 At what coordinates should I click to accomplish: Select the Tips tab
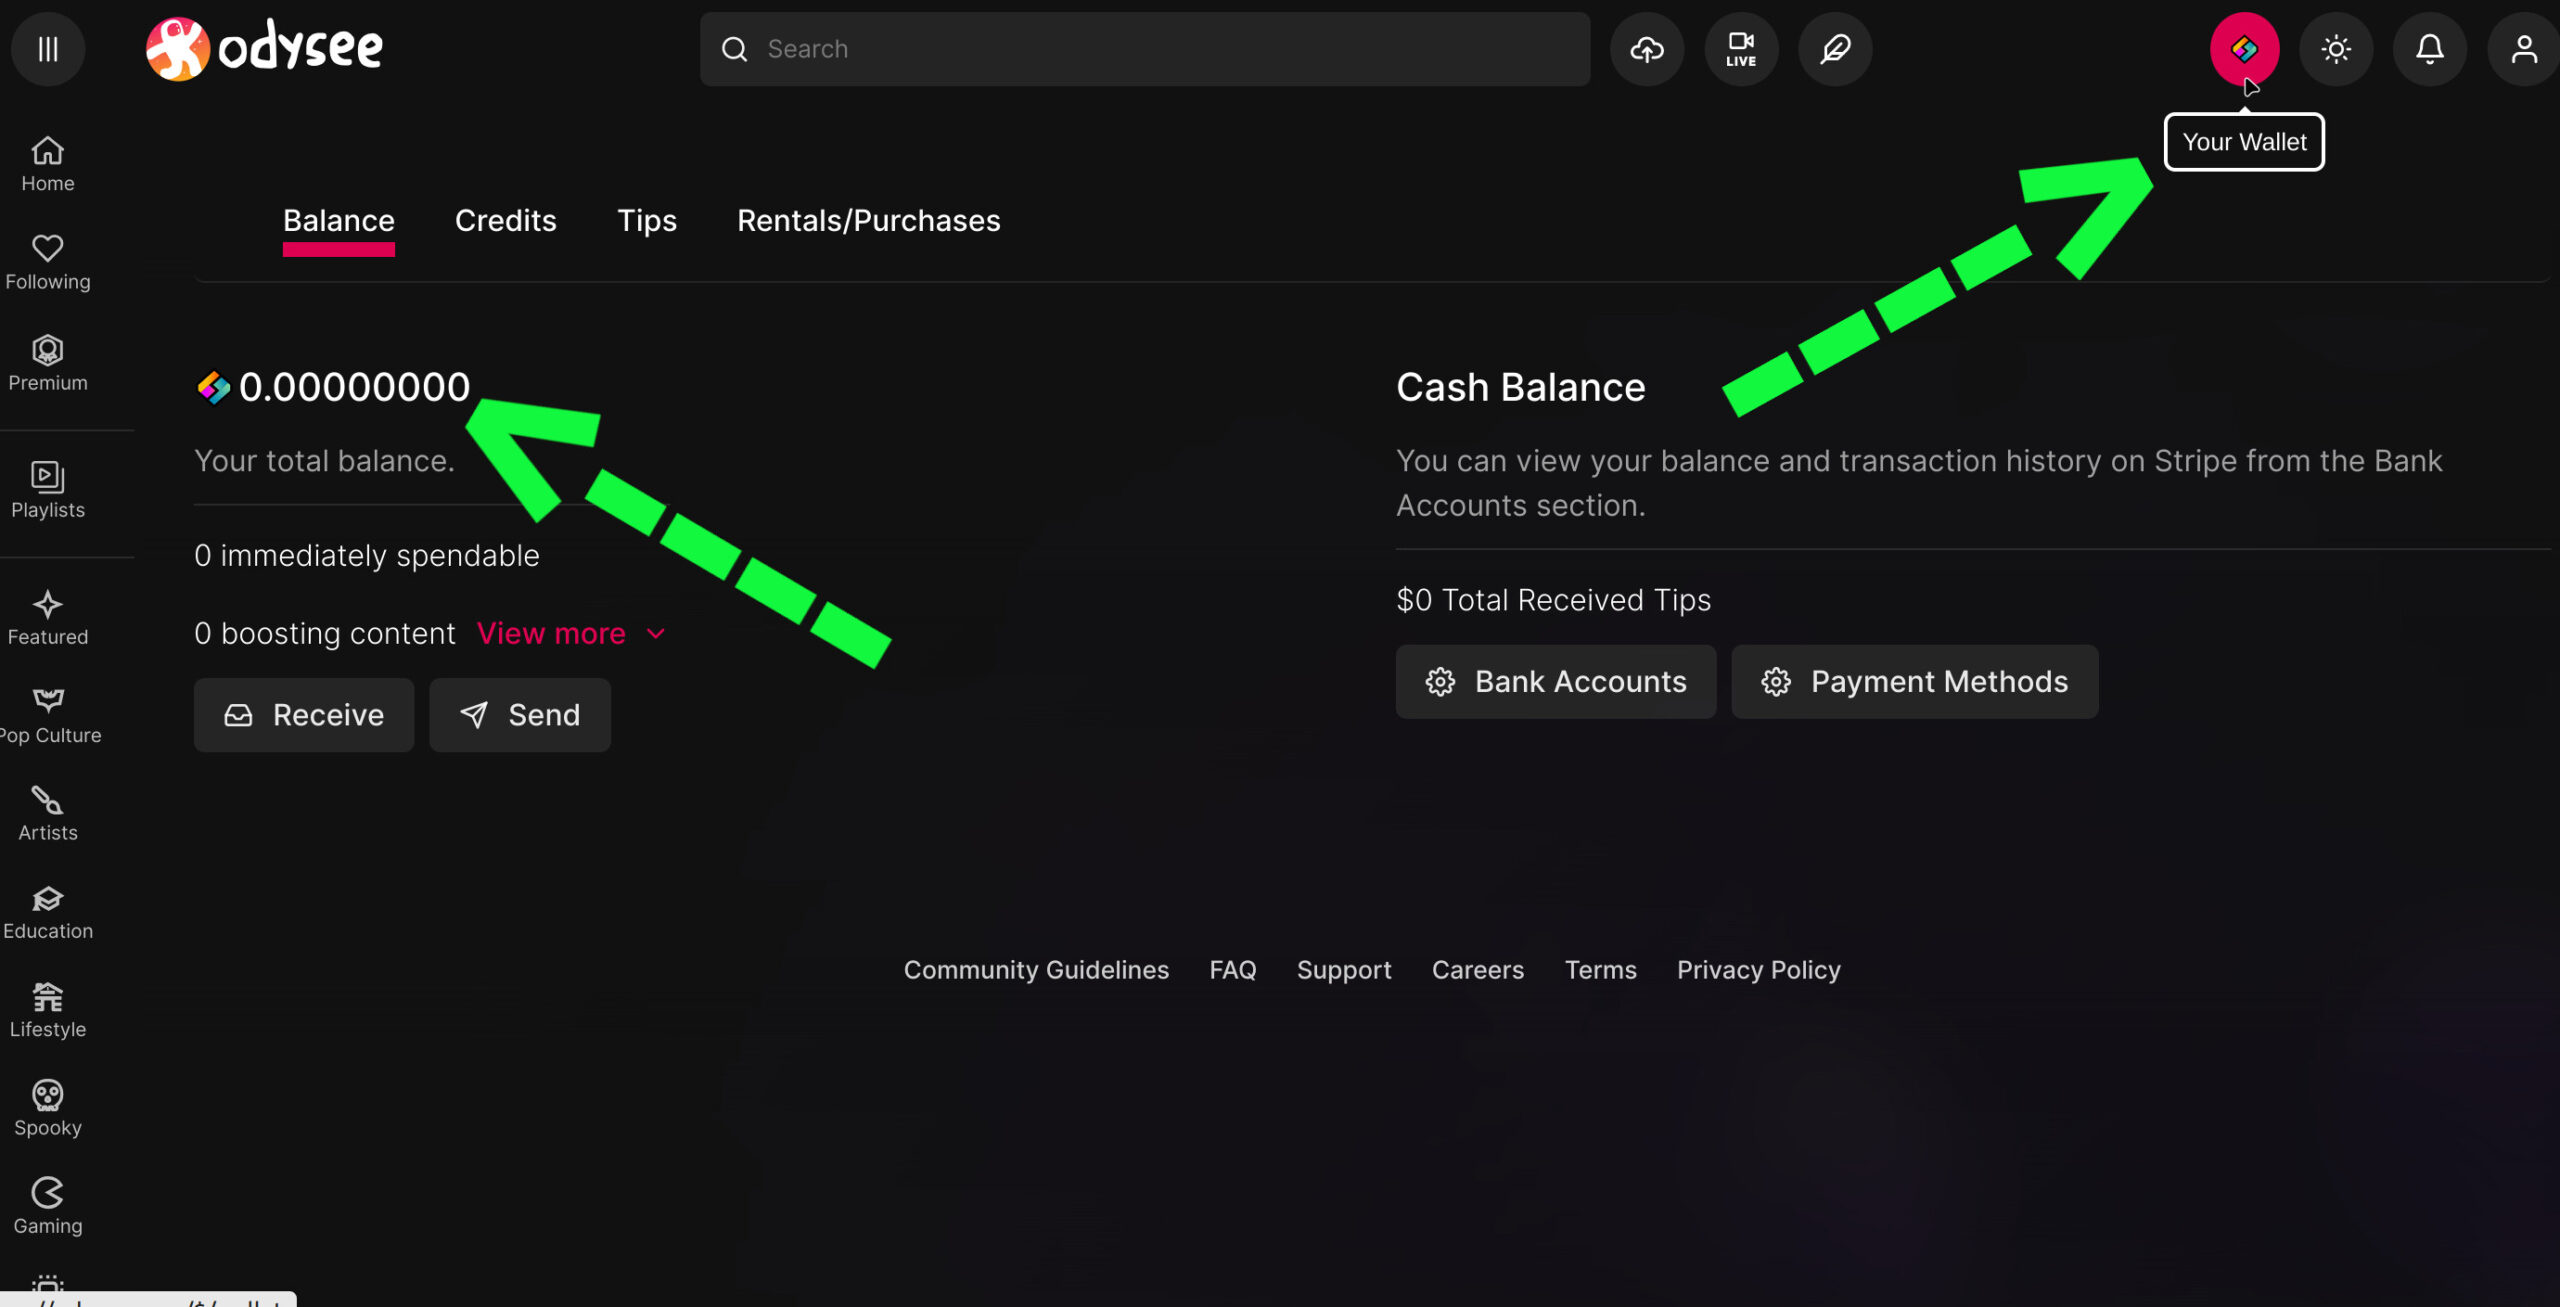click(647, 218)
